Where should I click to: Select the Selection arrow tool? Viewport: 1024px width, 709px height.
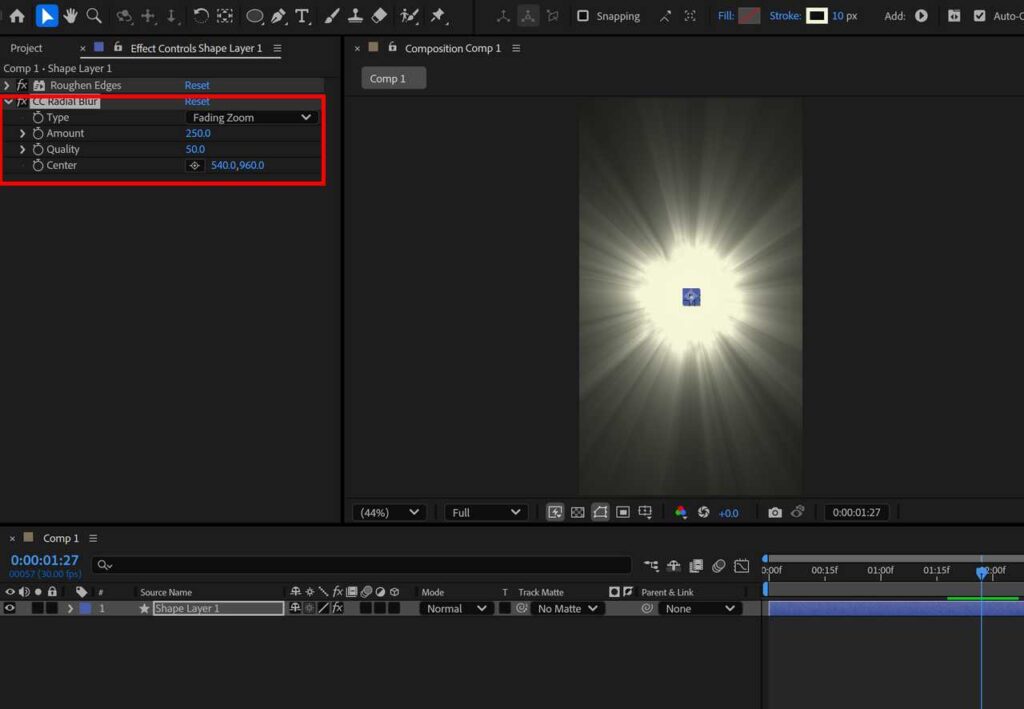pyautogui.click(x=46, y=16)
